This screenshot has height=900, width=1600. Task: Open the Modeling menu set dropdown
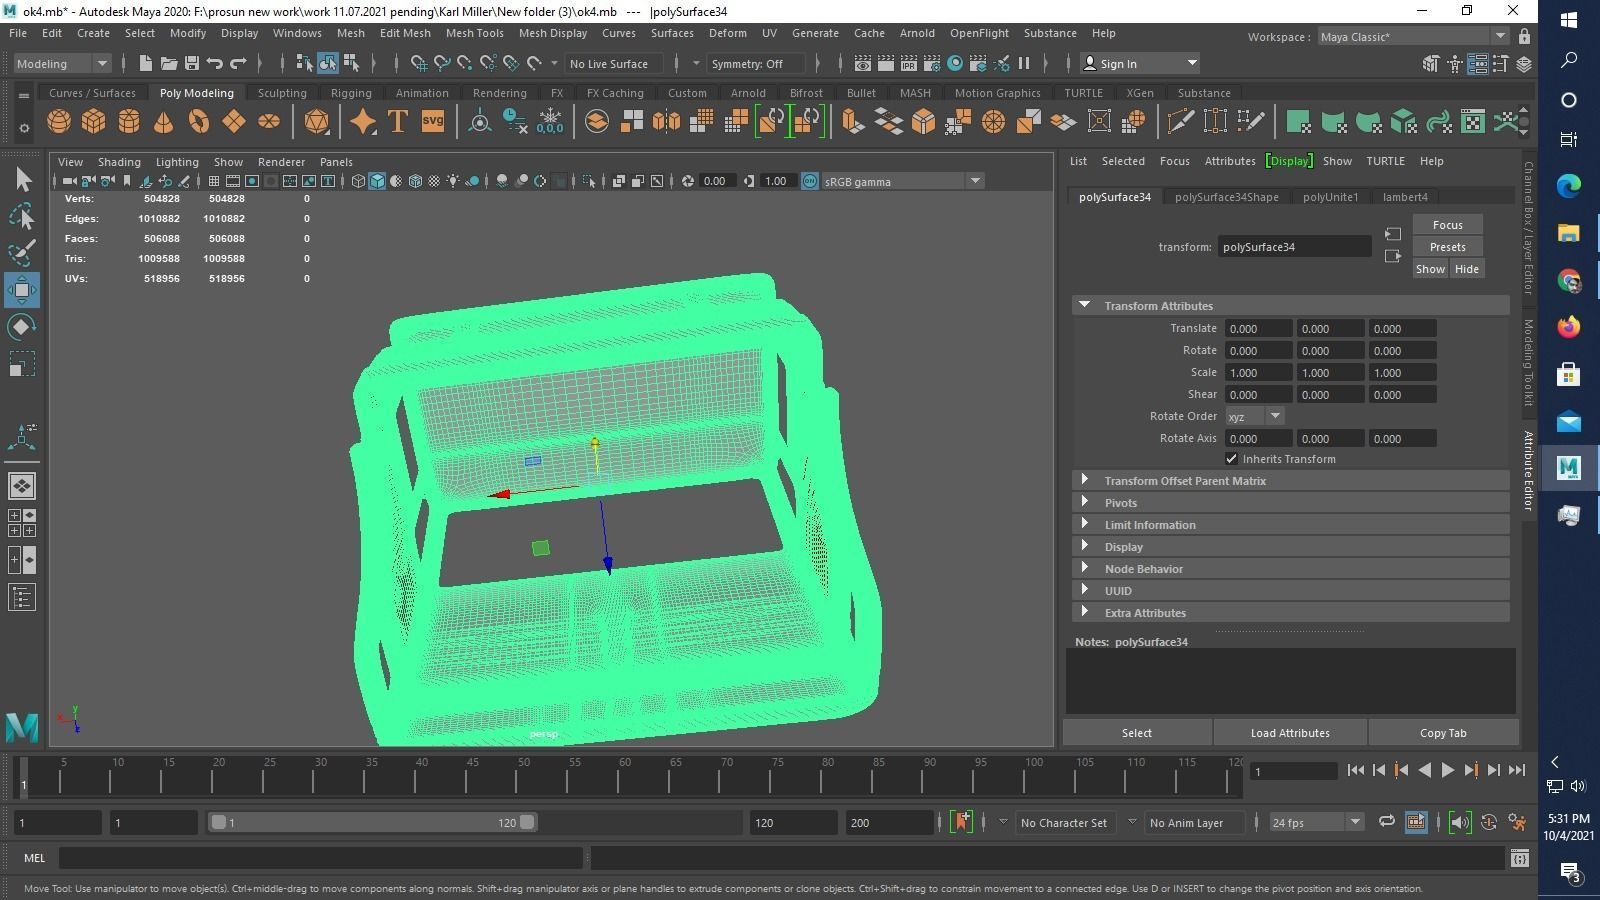[62, 63]
